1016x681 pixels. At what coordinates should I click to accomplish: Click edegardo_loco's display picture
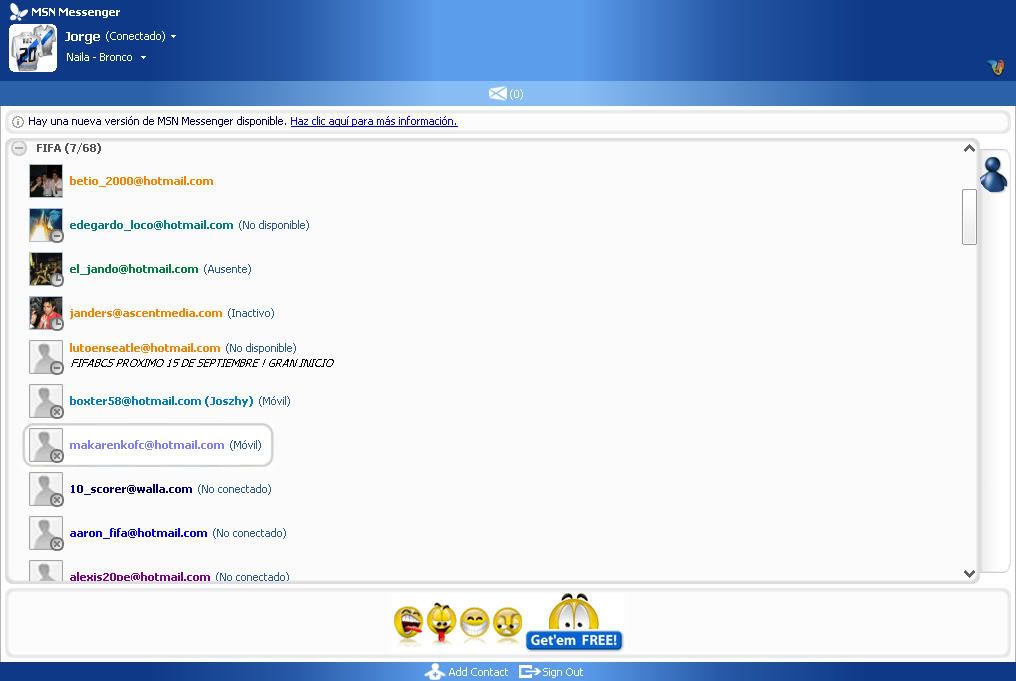pos(46,225)
